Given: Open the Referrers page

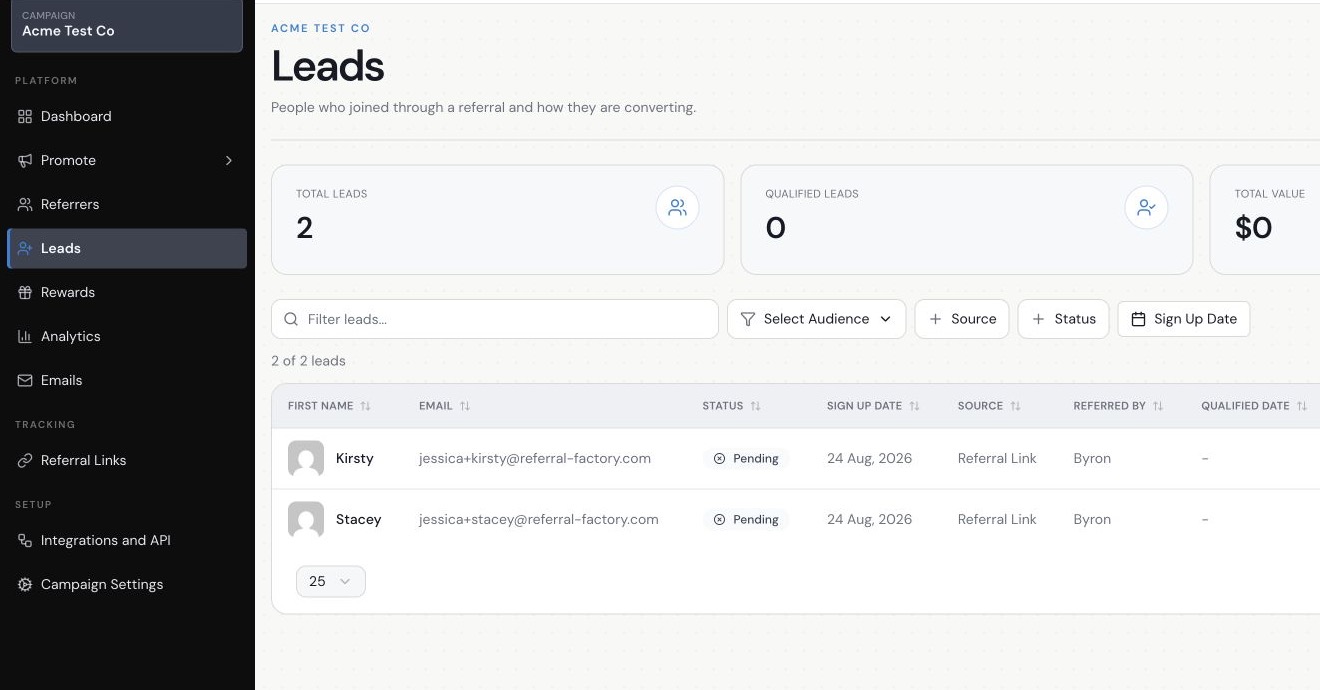Looking at the screenshot, I should coord(126,204).
